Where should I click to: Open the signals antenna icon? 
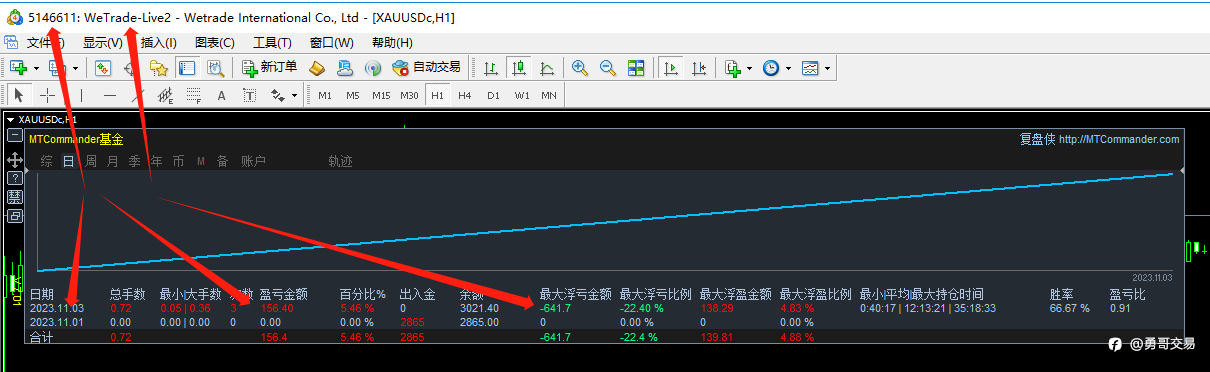click(373, 68)
